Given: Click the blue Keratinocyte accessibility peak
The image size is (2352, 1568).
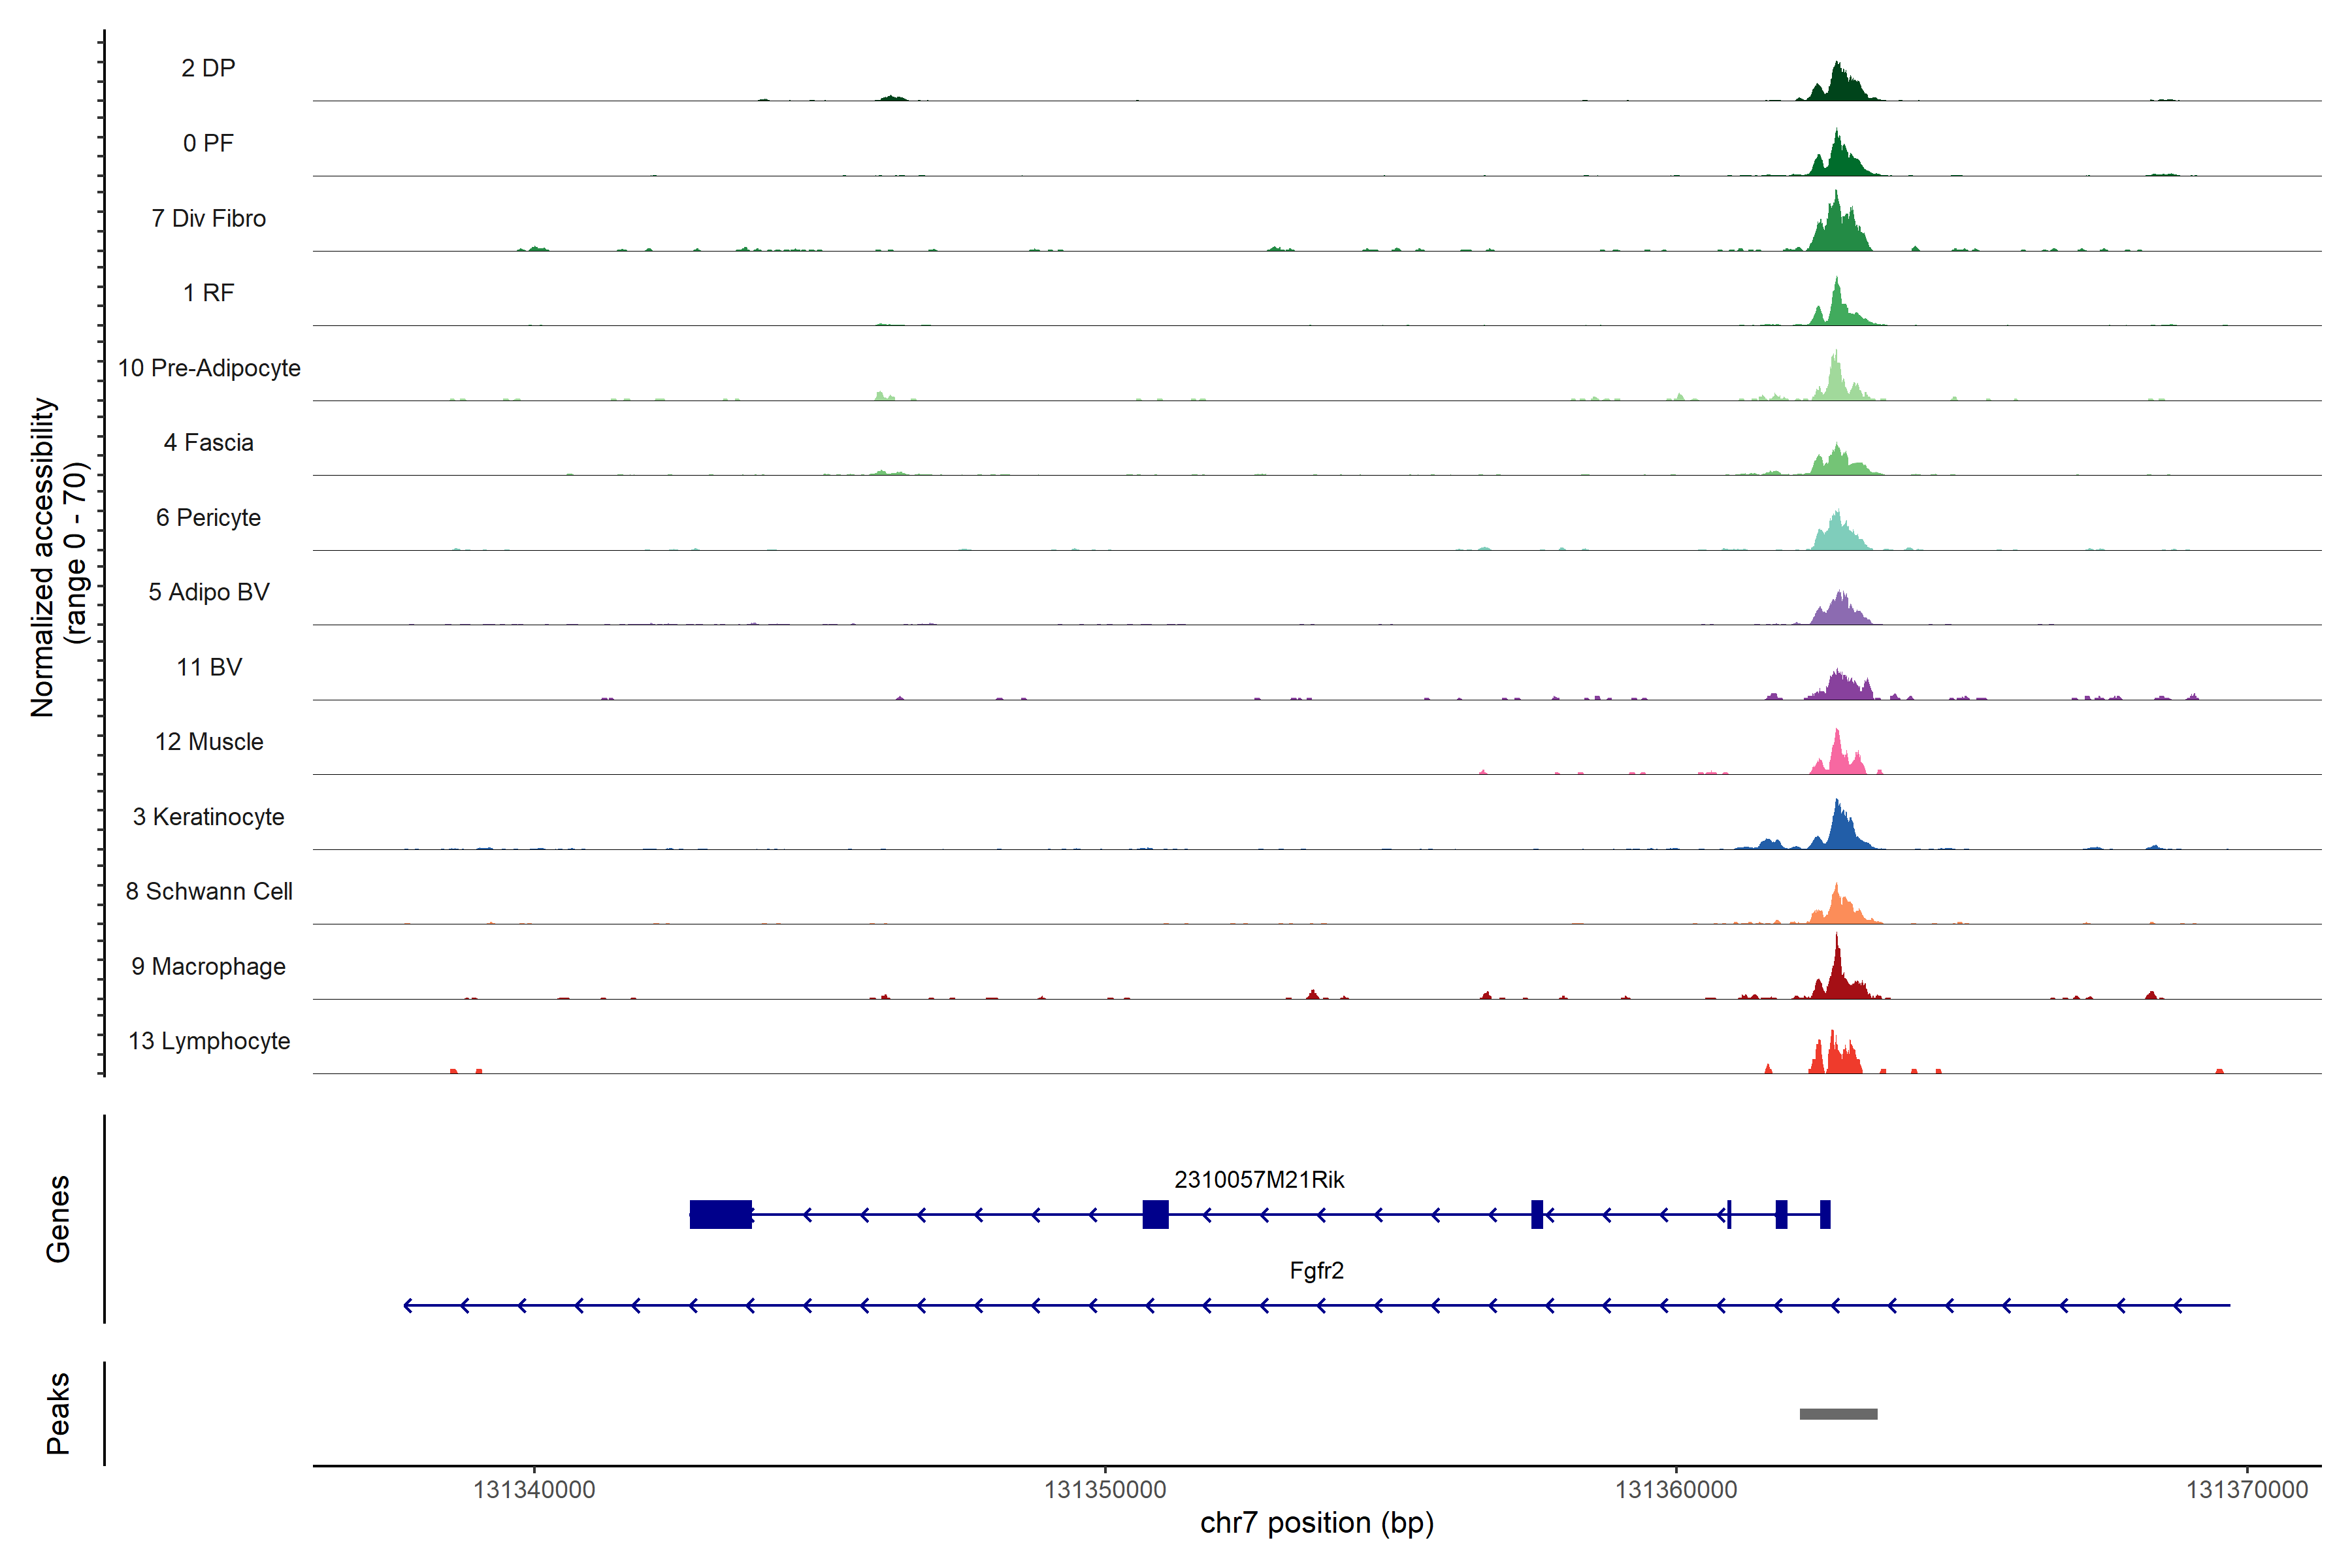Looking at the screenshot, I should (x=1838, y=830).
